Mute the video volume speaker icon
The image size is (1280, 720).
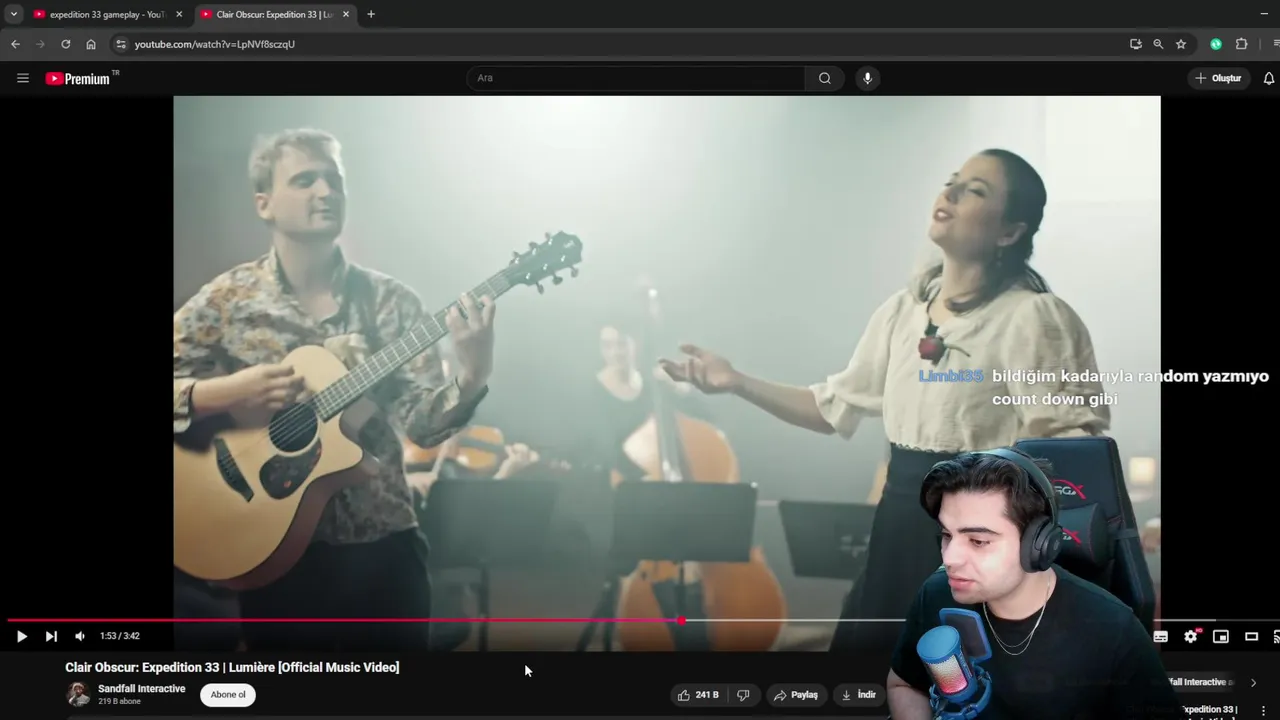[x=80, y=636]
